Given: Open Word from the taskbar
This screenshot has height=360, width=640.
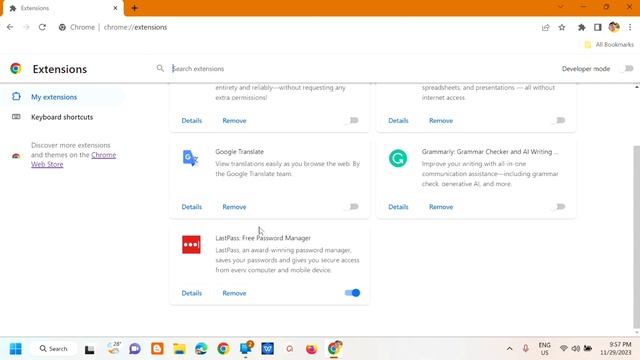Looking at the screenshot, I should 267,349.
